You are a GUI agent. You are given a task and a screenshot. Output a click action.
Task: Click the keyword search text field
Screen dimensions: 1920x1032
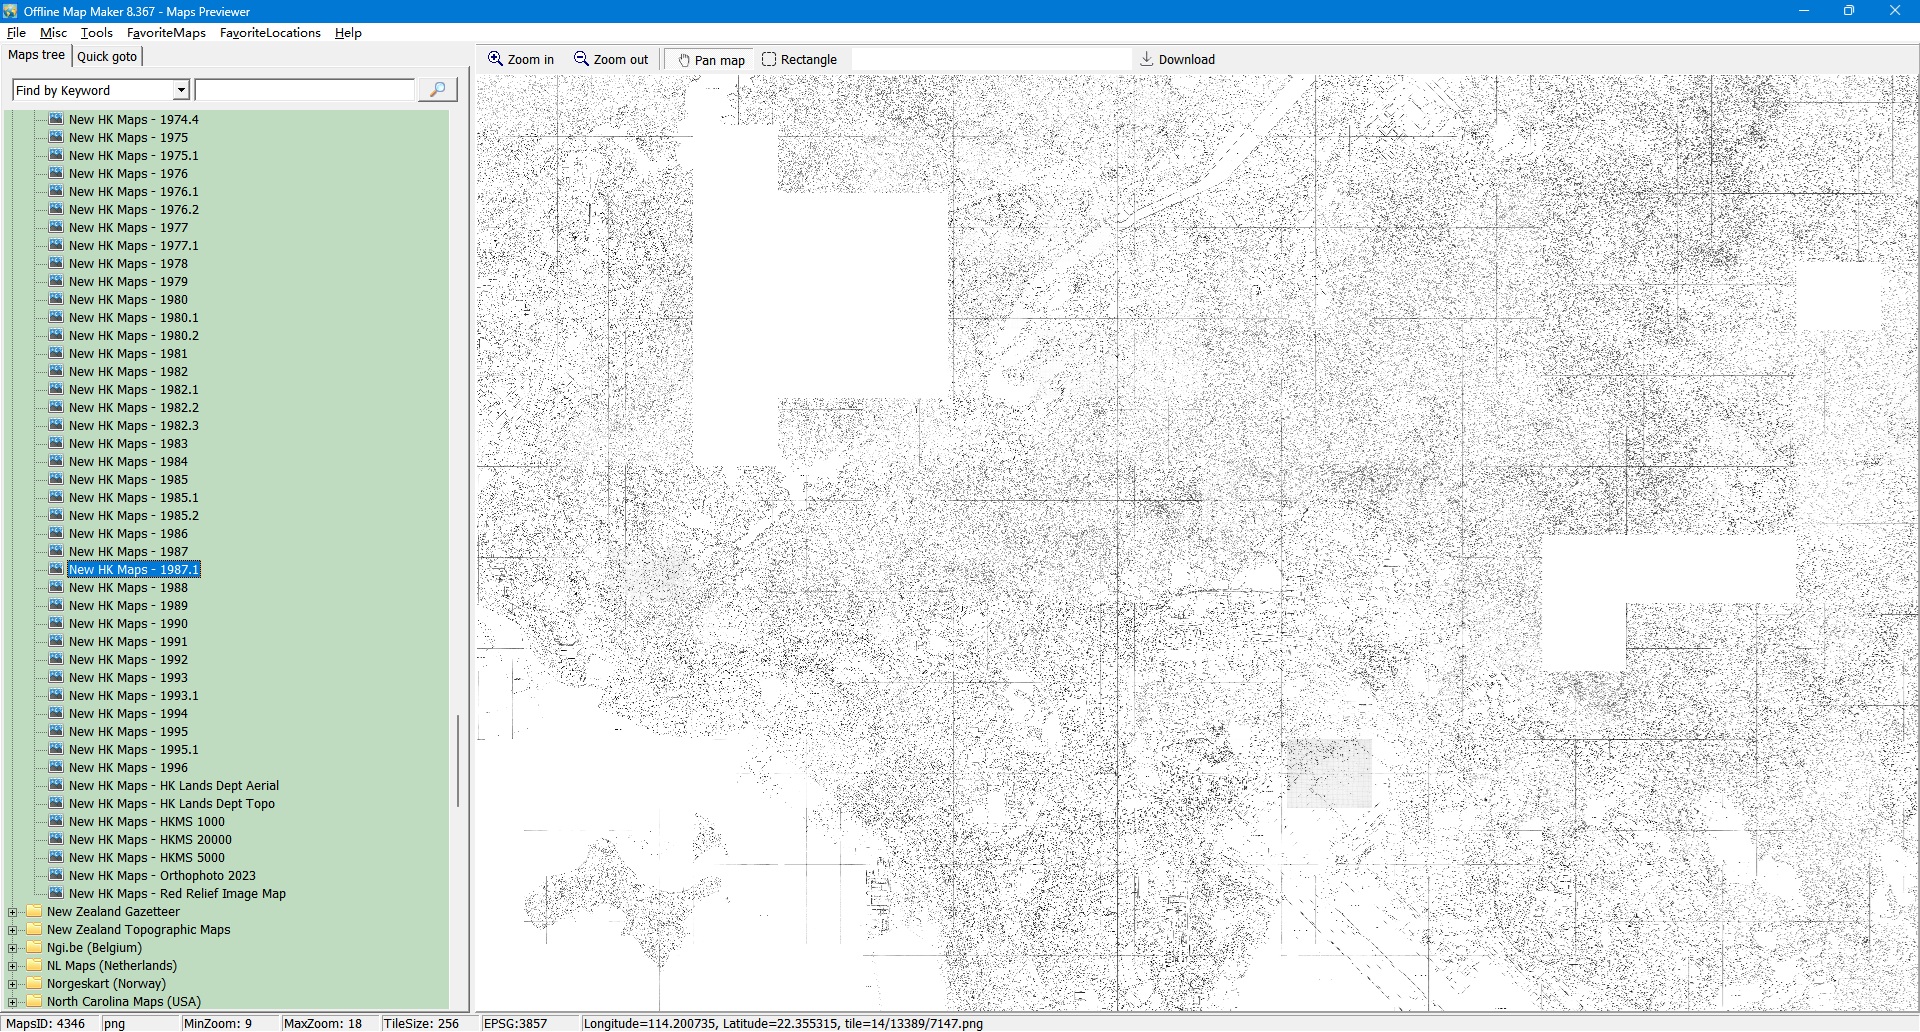tap(305, 90)
